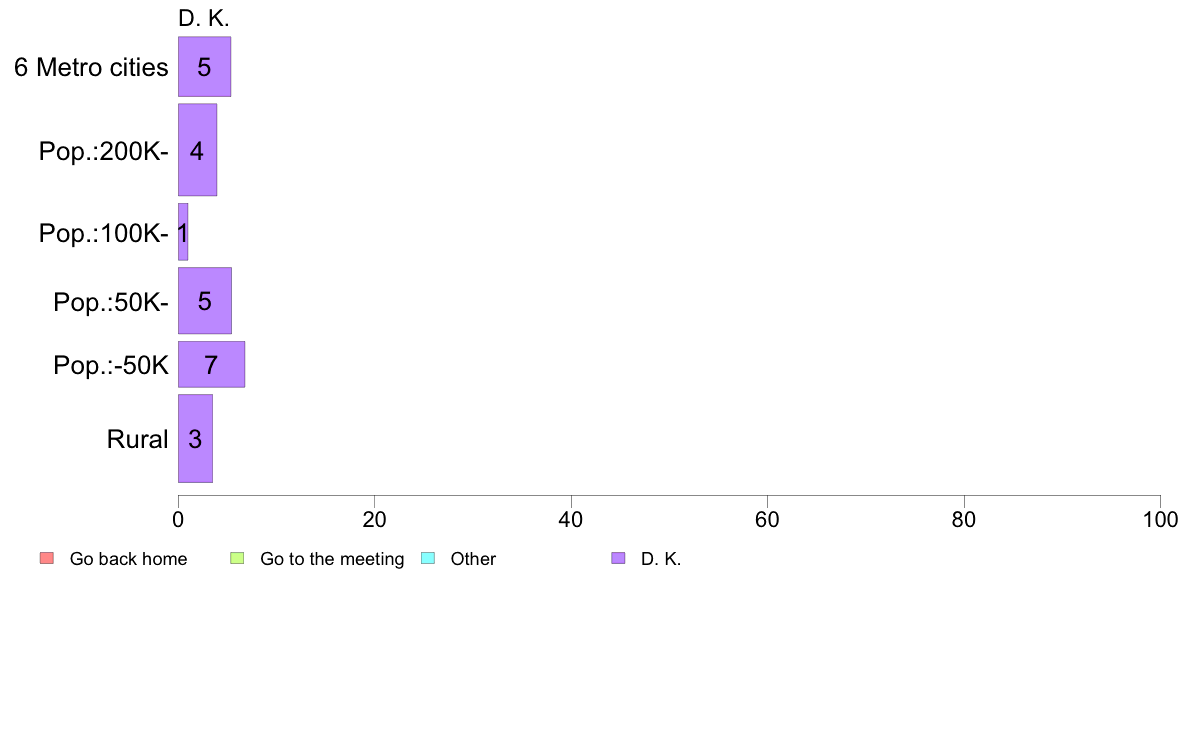The width and height of the screenshot is (1188, 736).
Task: Select the Pop.:200K- bar showing 4
Action: pos(198,150)
